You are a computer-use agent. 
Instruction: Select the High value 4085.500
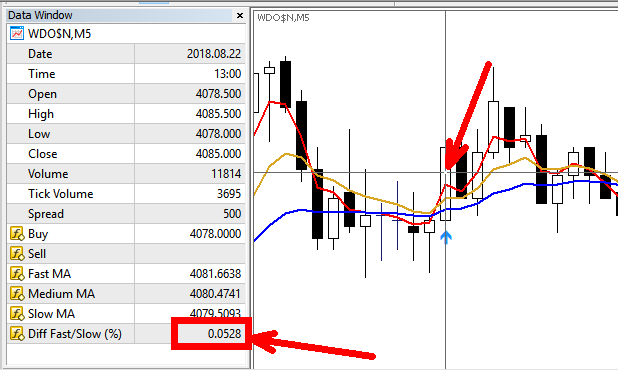coord(218,114)
